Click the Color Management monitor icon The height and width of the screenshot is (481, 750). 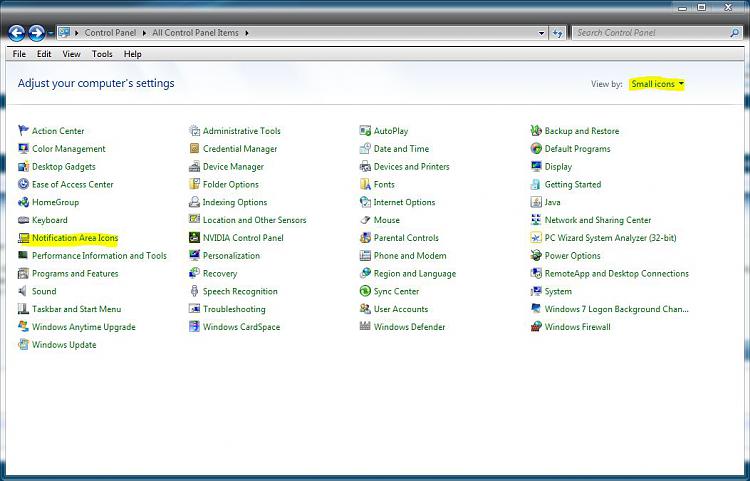[x=23, y=148]
